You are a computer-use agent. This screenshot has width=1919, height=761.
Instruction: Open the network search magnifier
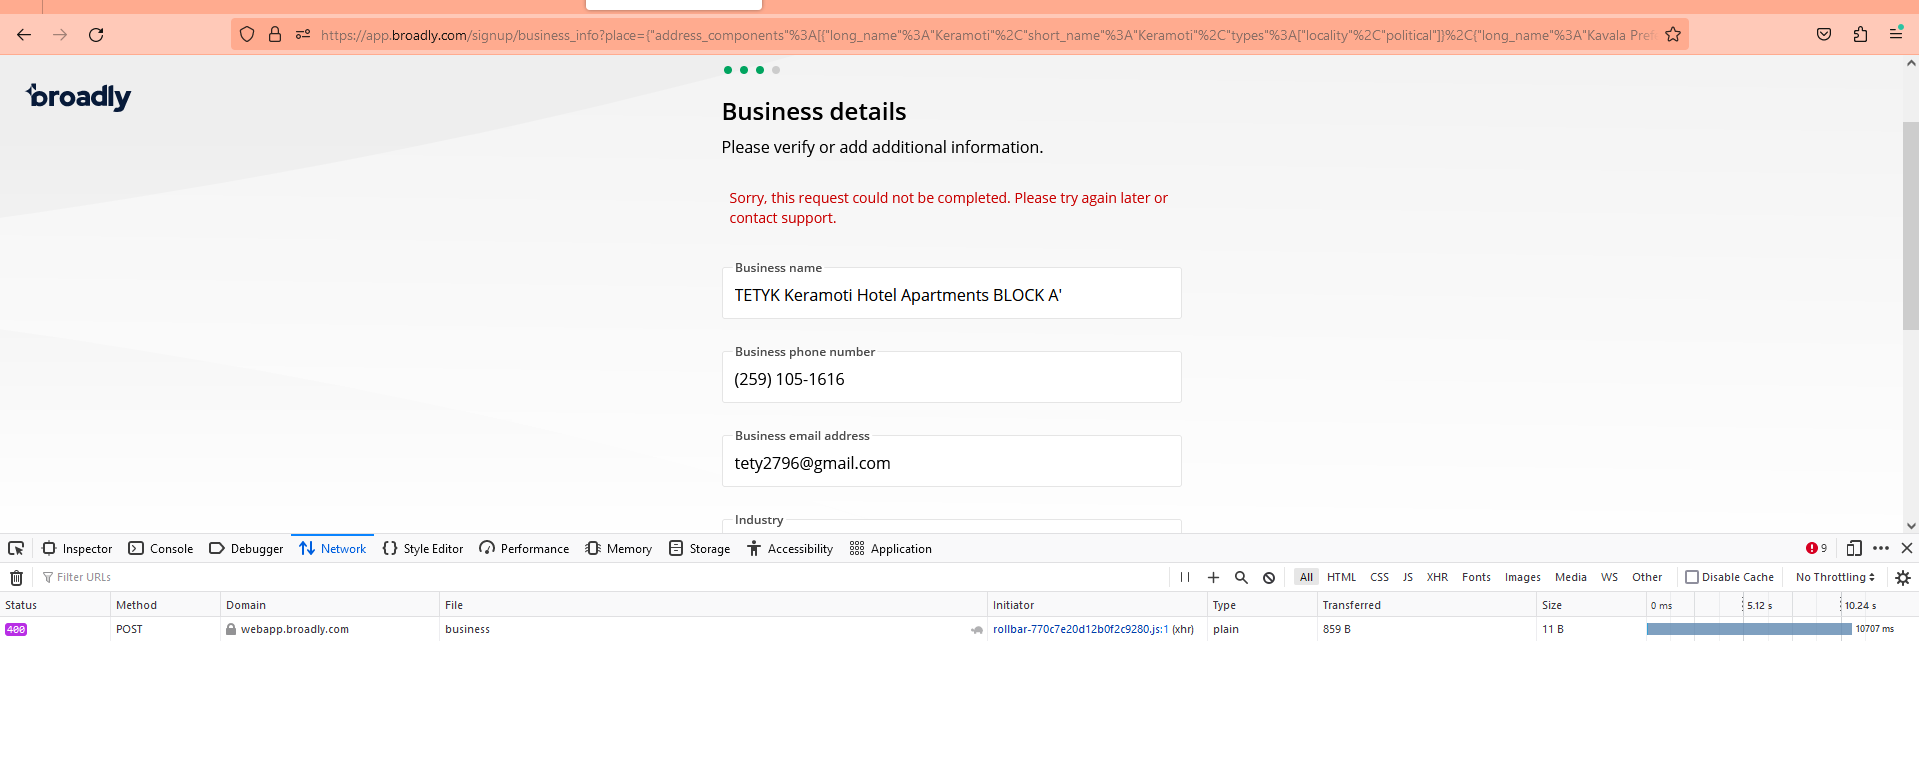pyautogui.click(x=1241, y=577)
